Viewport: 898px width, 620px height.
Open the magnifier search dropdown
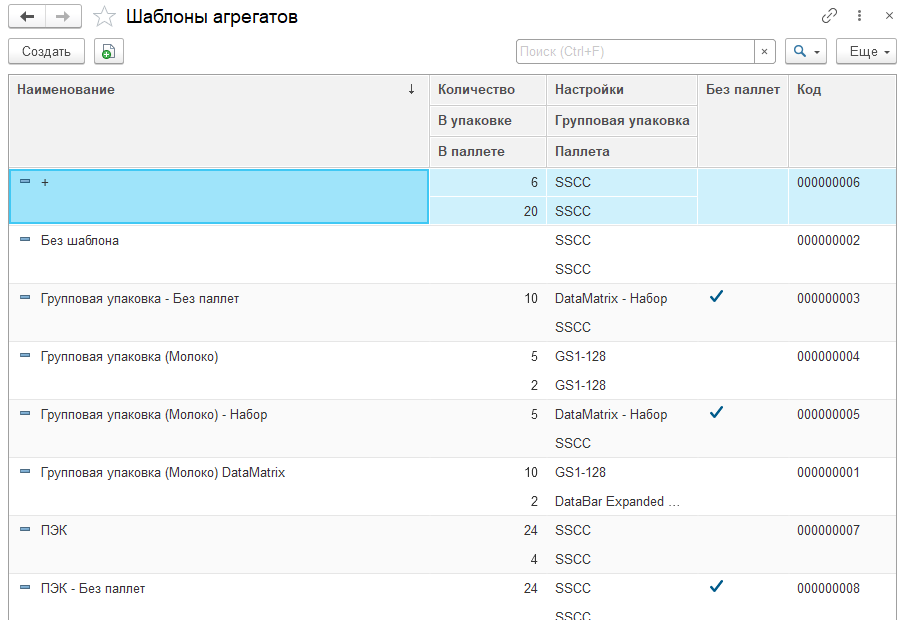pos(805,52)
